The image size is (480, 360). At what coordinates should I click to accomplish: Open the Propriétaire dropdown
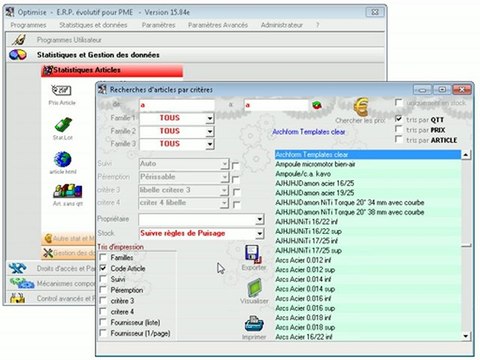pos(260,219)
